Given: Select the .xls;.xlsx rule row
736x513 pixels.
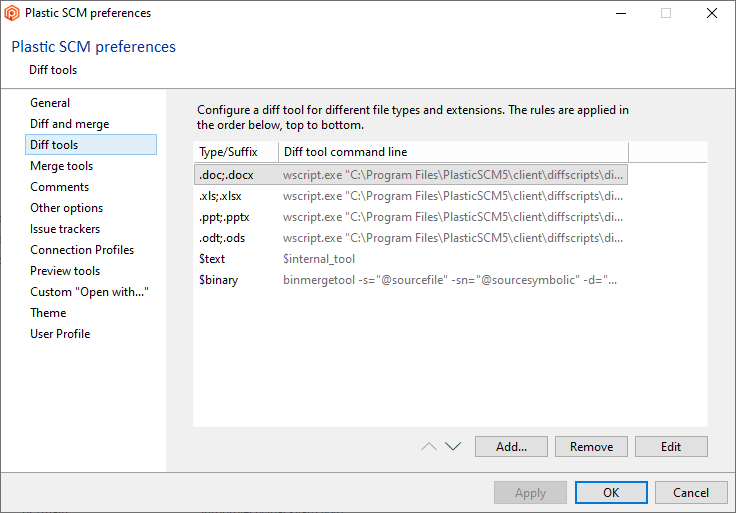Looking at the screenshot, I should pos(411,196).
